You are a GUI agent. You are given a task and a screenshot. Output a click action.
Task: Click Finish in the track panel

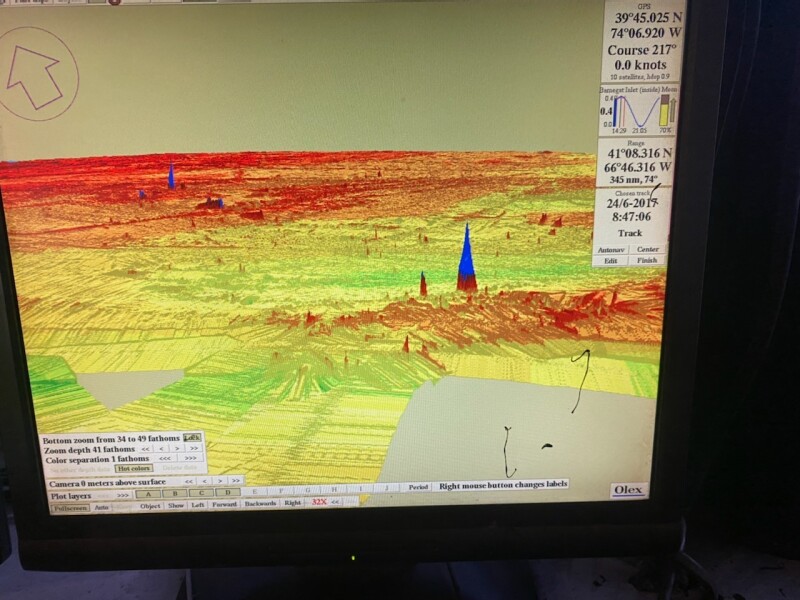[648, 260]
